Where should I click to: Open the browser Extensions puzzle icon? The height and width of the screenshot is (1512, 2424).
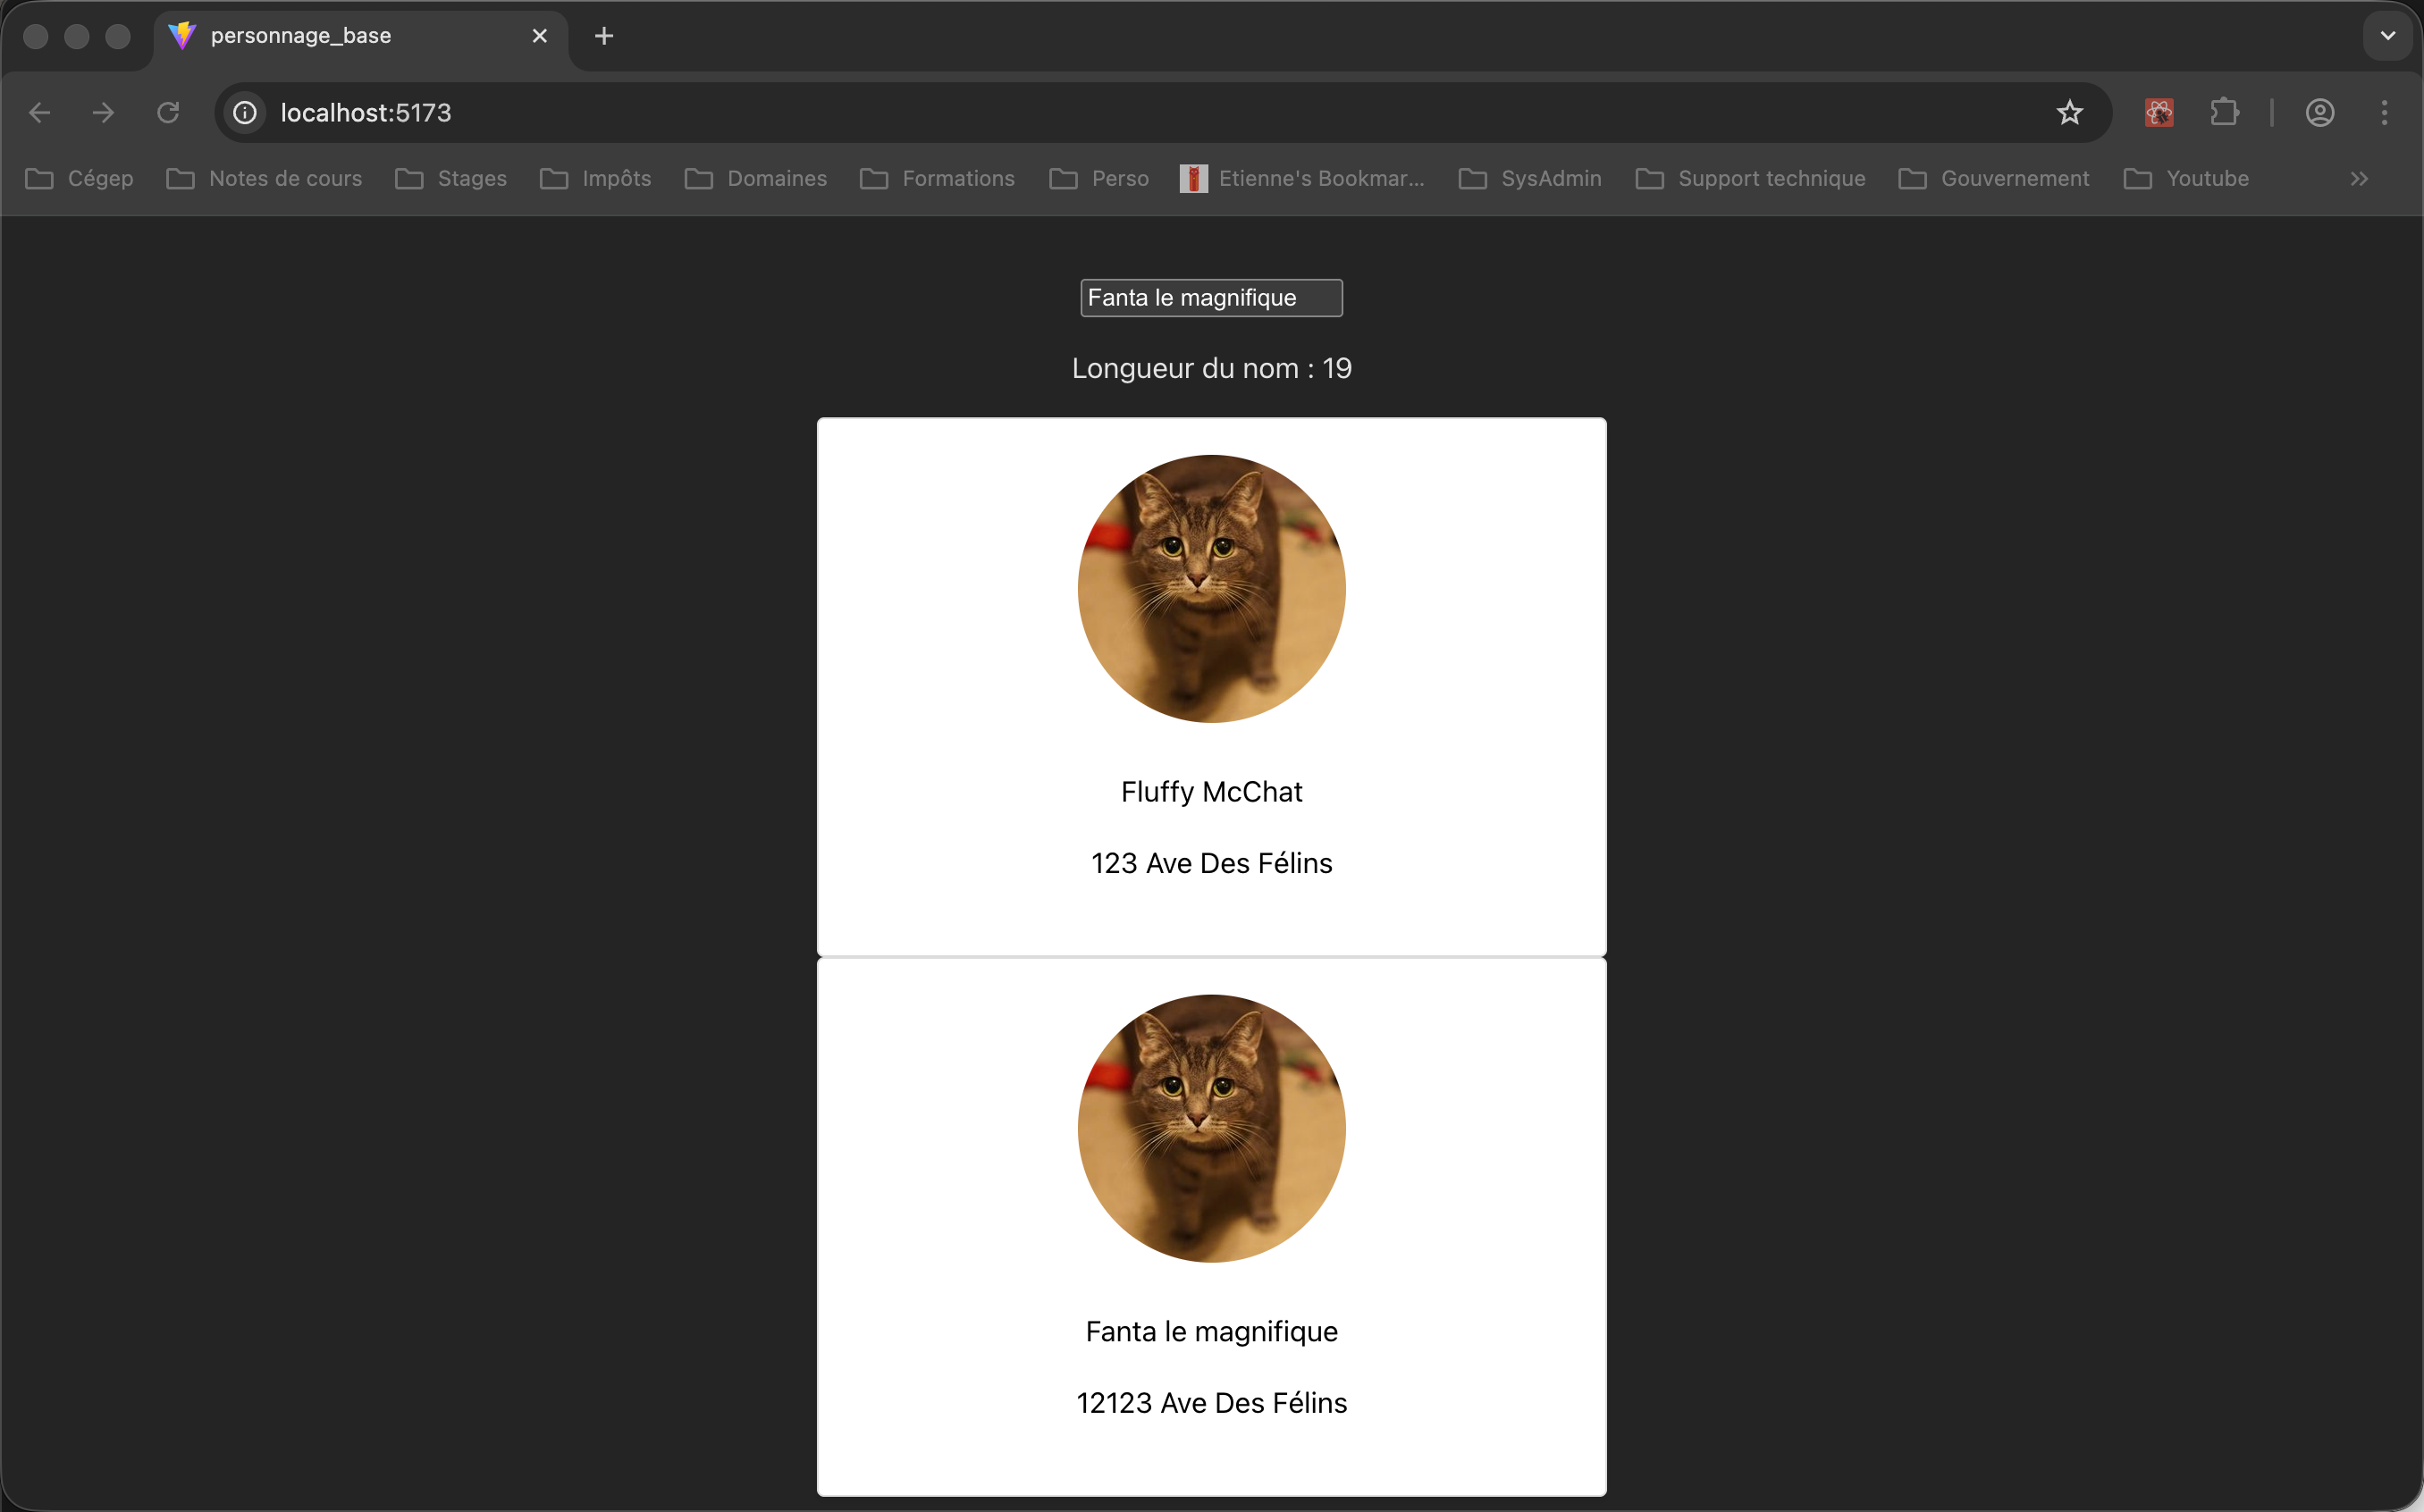pyautogui.click(x=2223, y=112)
